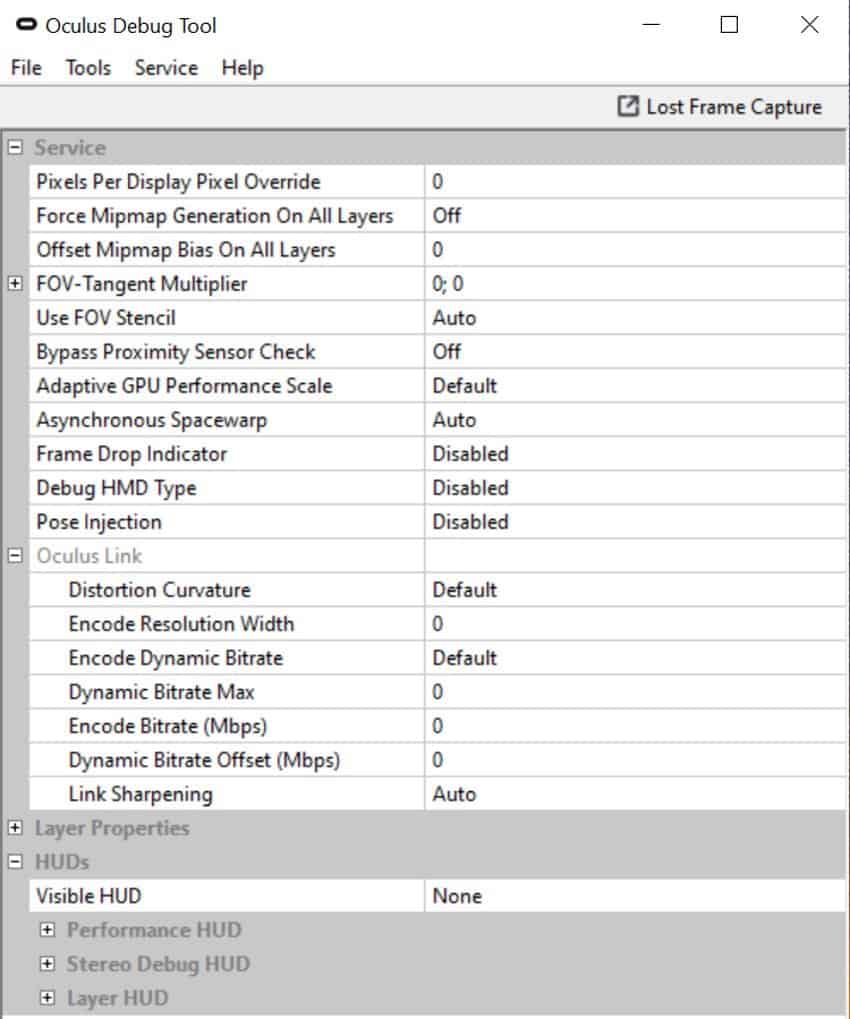Maximize the Oculus Debug Tool window

click(729, 25)
